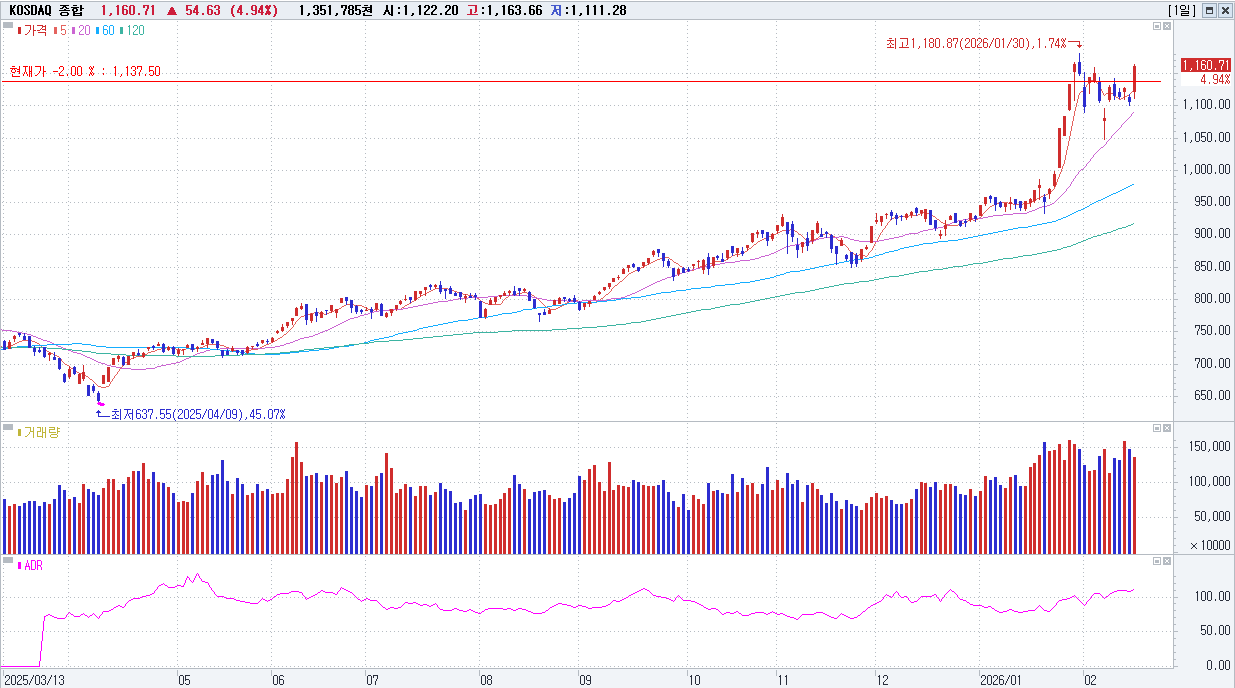Toggle the 20-day moving average legend
This screenshot has height=688, width=1235.
tap(81, 30)
